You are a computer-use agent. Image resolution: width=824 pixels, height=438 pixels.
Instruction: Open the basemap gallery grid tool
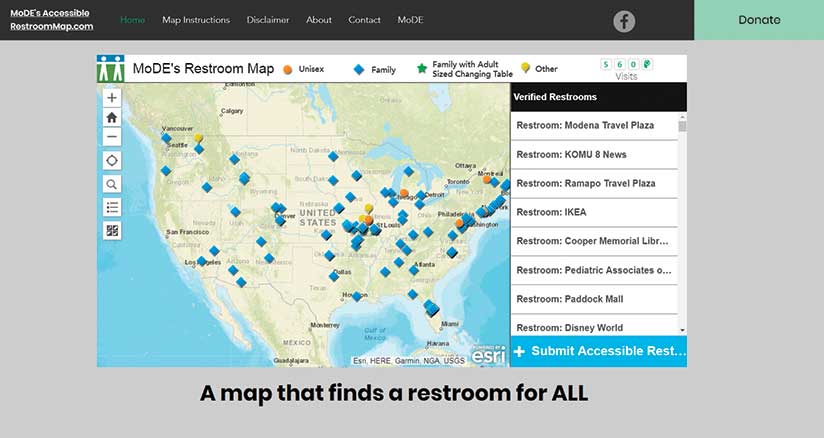click(111, 230)
